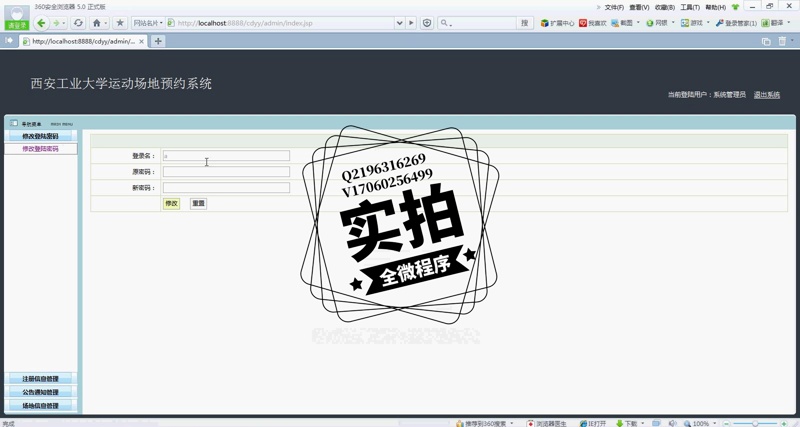
Task: Open the 网站名片 dropdown
Action: pyautogui.click(x=148, y=23)
